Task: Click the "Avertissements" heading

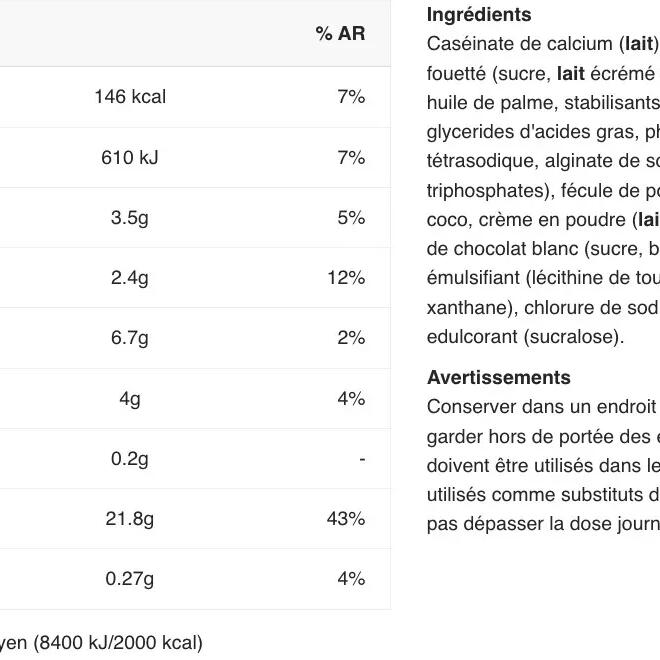Action: pyautogui.click(x=498, y=377)
